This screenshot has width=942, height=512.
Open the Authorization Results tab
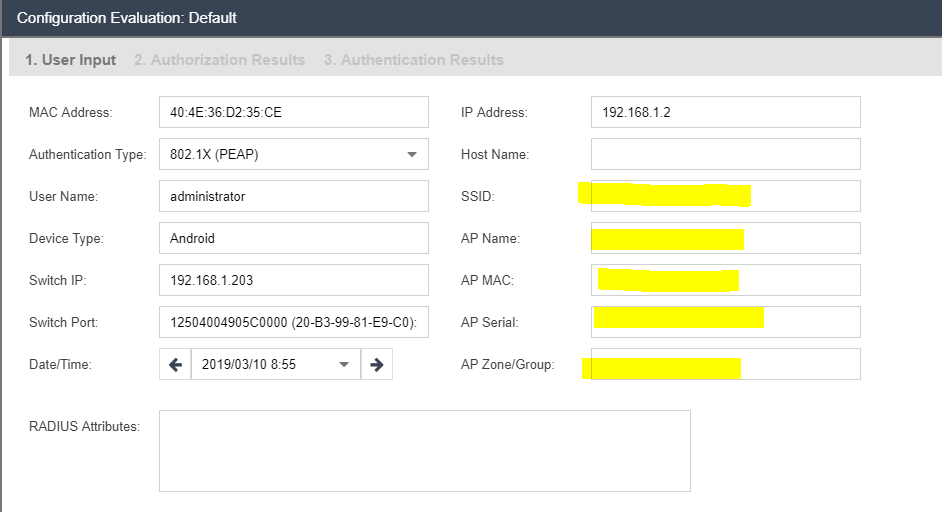[x=220, y=60]
